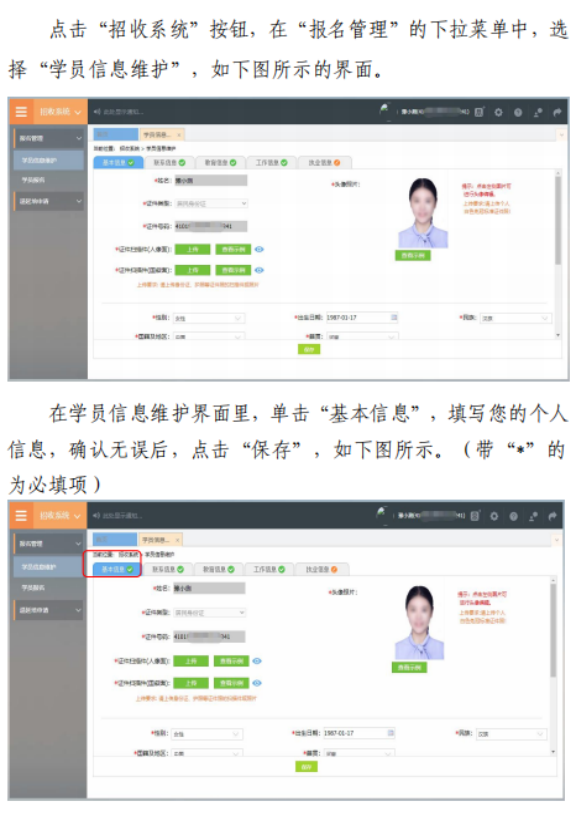
Task: Collapse the 报名管理 sidebar group in upper screenshot
Action: tap(49, 138)
